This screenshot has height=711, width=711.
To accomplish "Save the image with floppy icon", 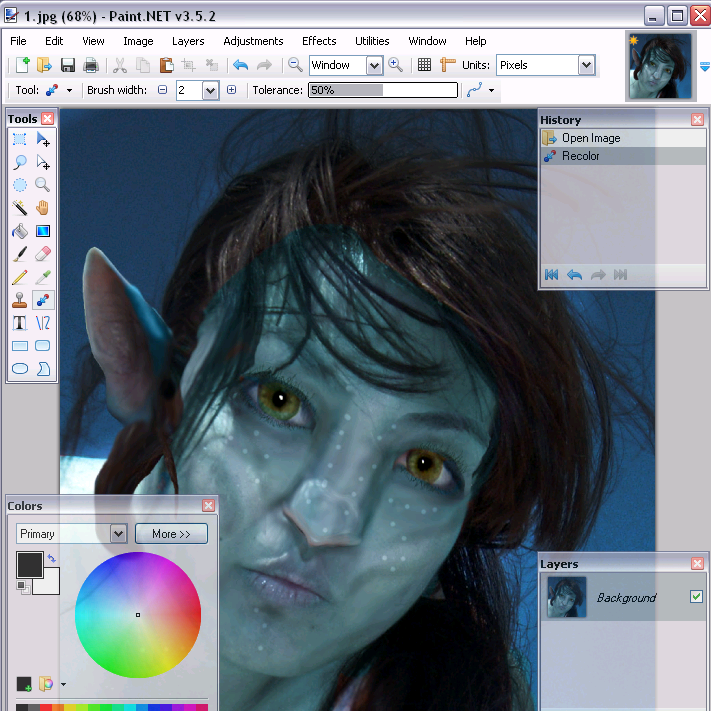I will (68, 65).
